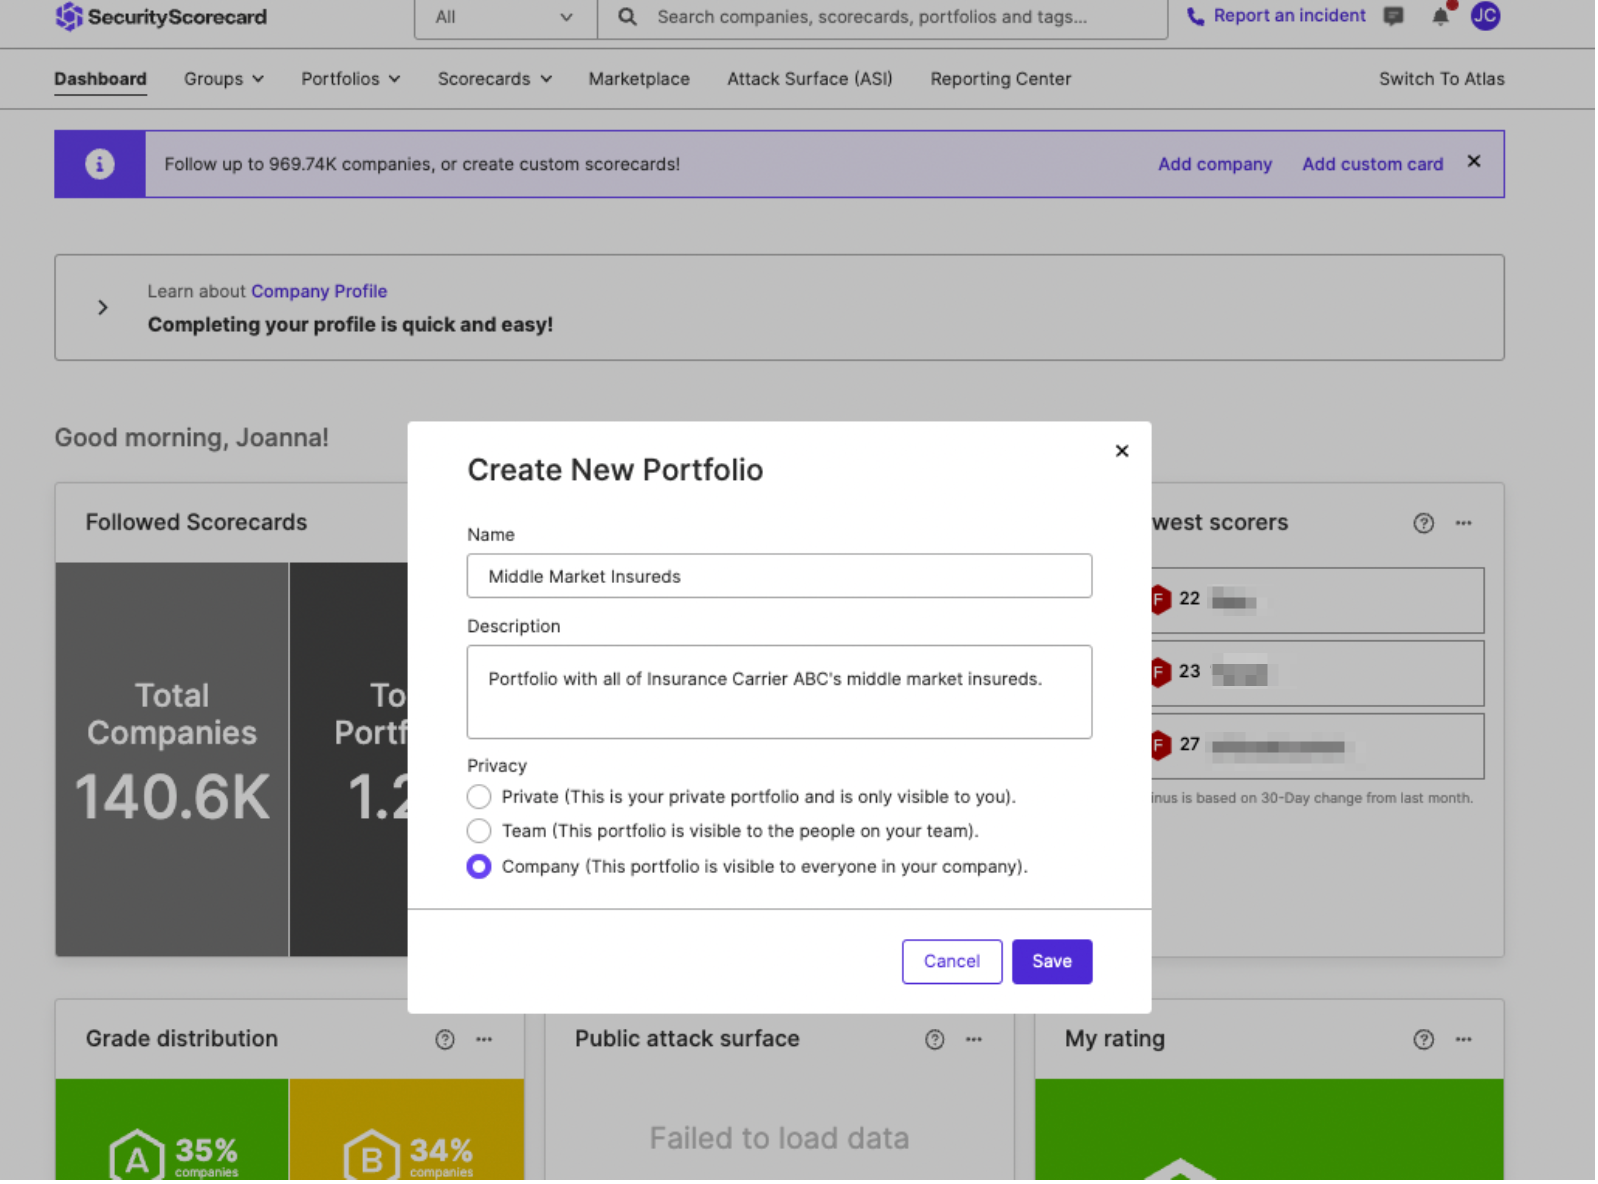Screen dimensions: 1598x1184
Task: Dismiss the info banner with X
Action: point(1473,162)
